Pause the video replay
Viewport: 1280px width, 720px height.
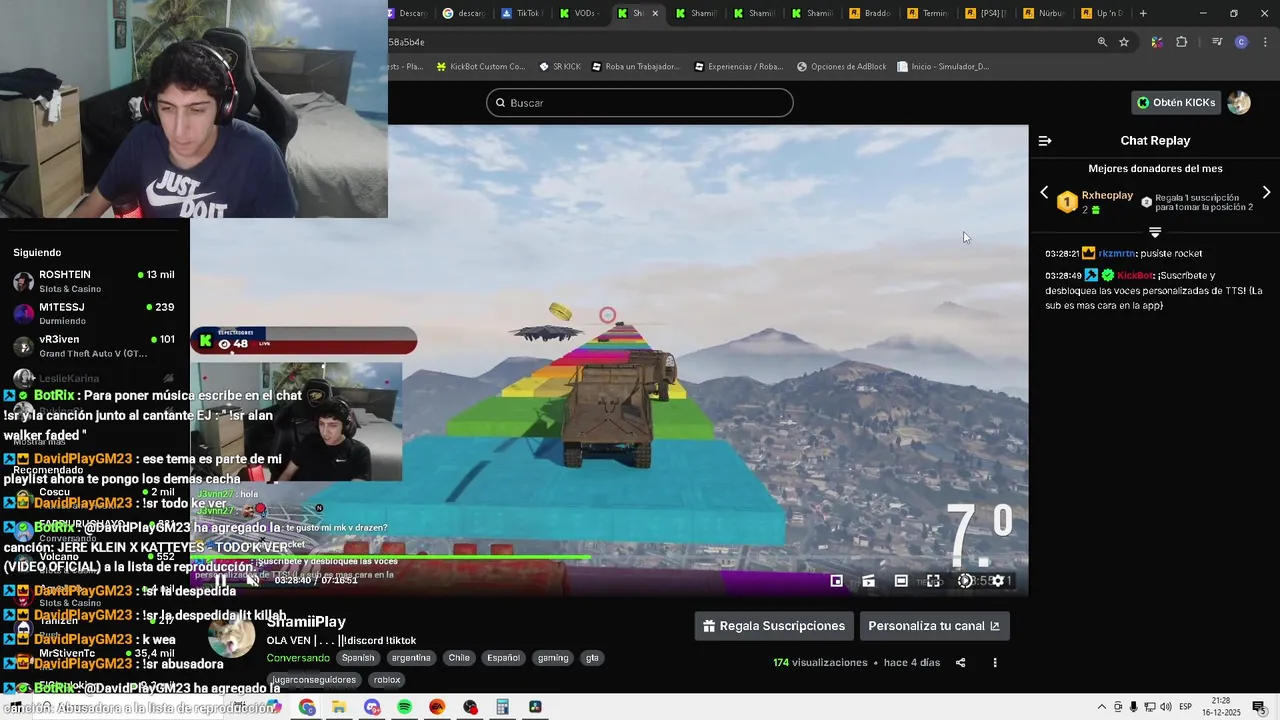[220, 580]
